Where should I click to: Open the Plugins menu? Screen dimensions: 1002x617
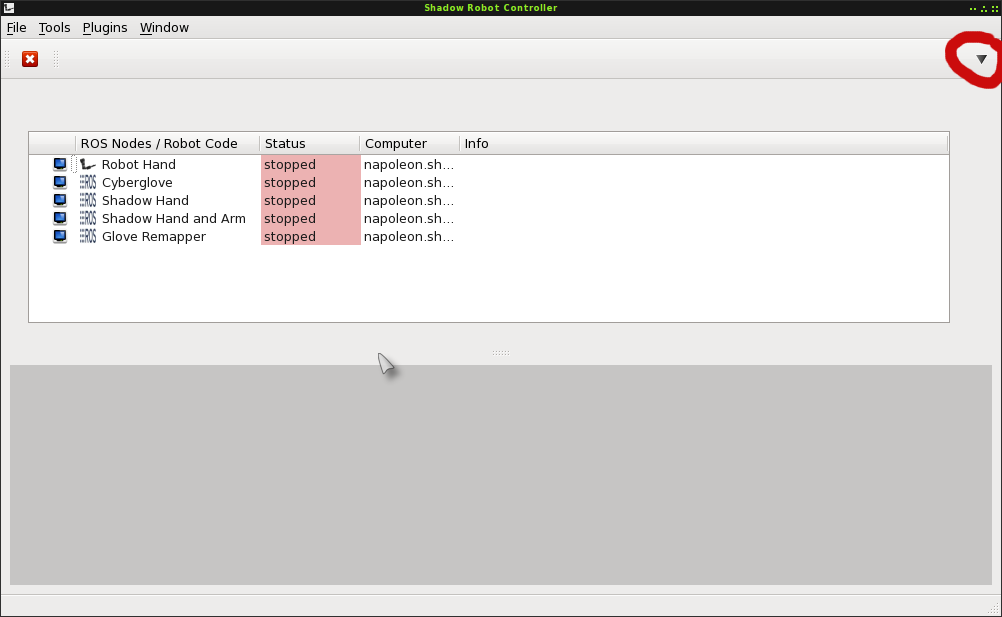pyautogui.click(x=105, y=27)
